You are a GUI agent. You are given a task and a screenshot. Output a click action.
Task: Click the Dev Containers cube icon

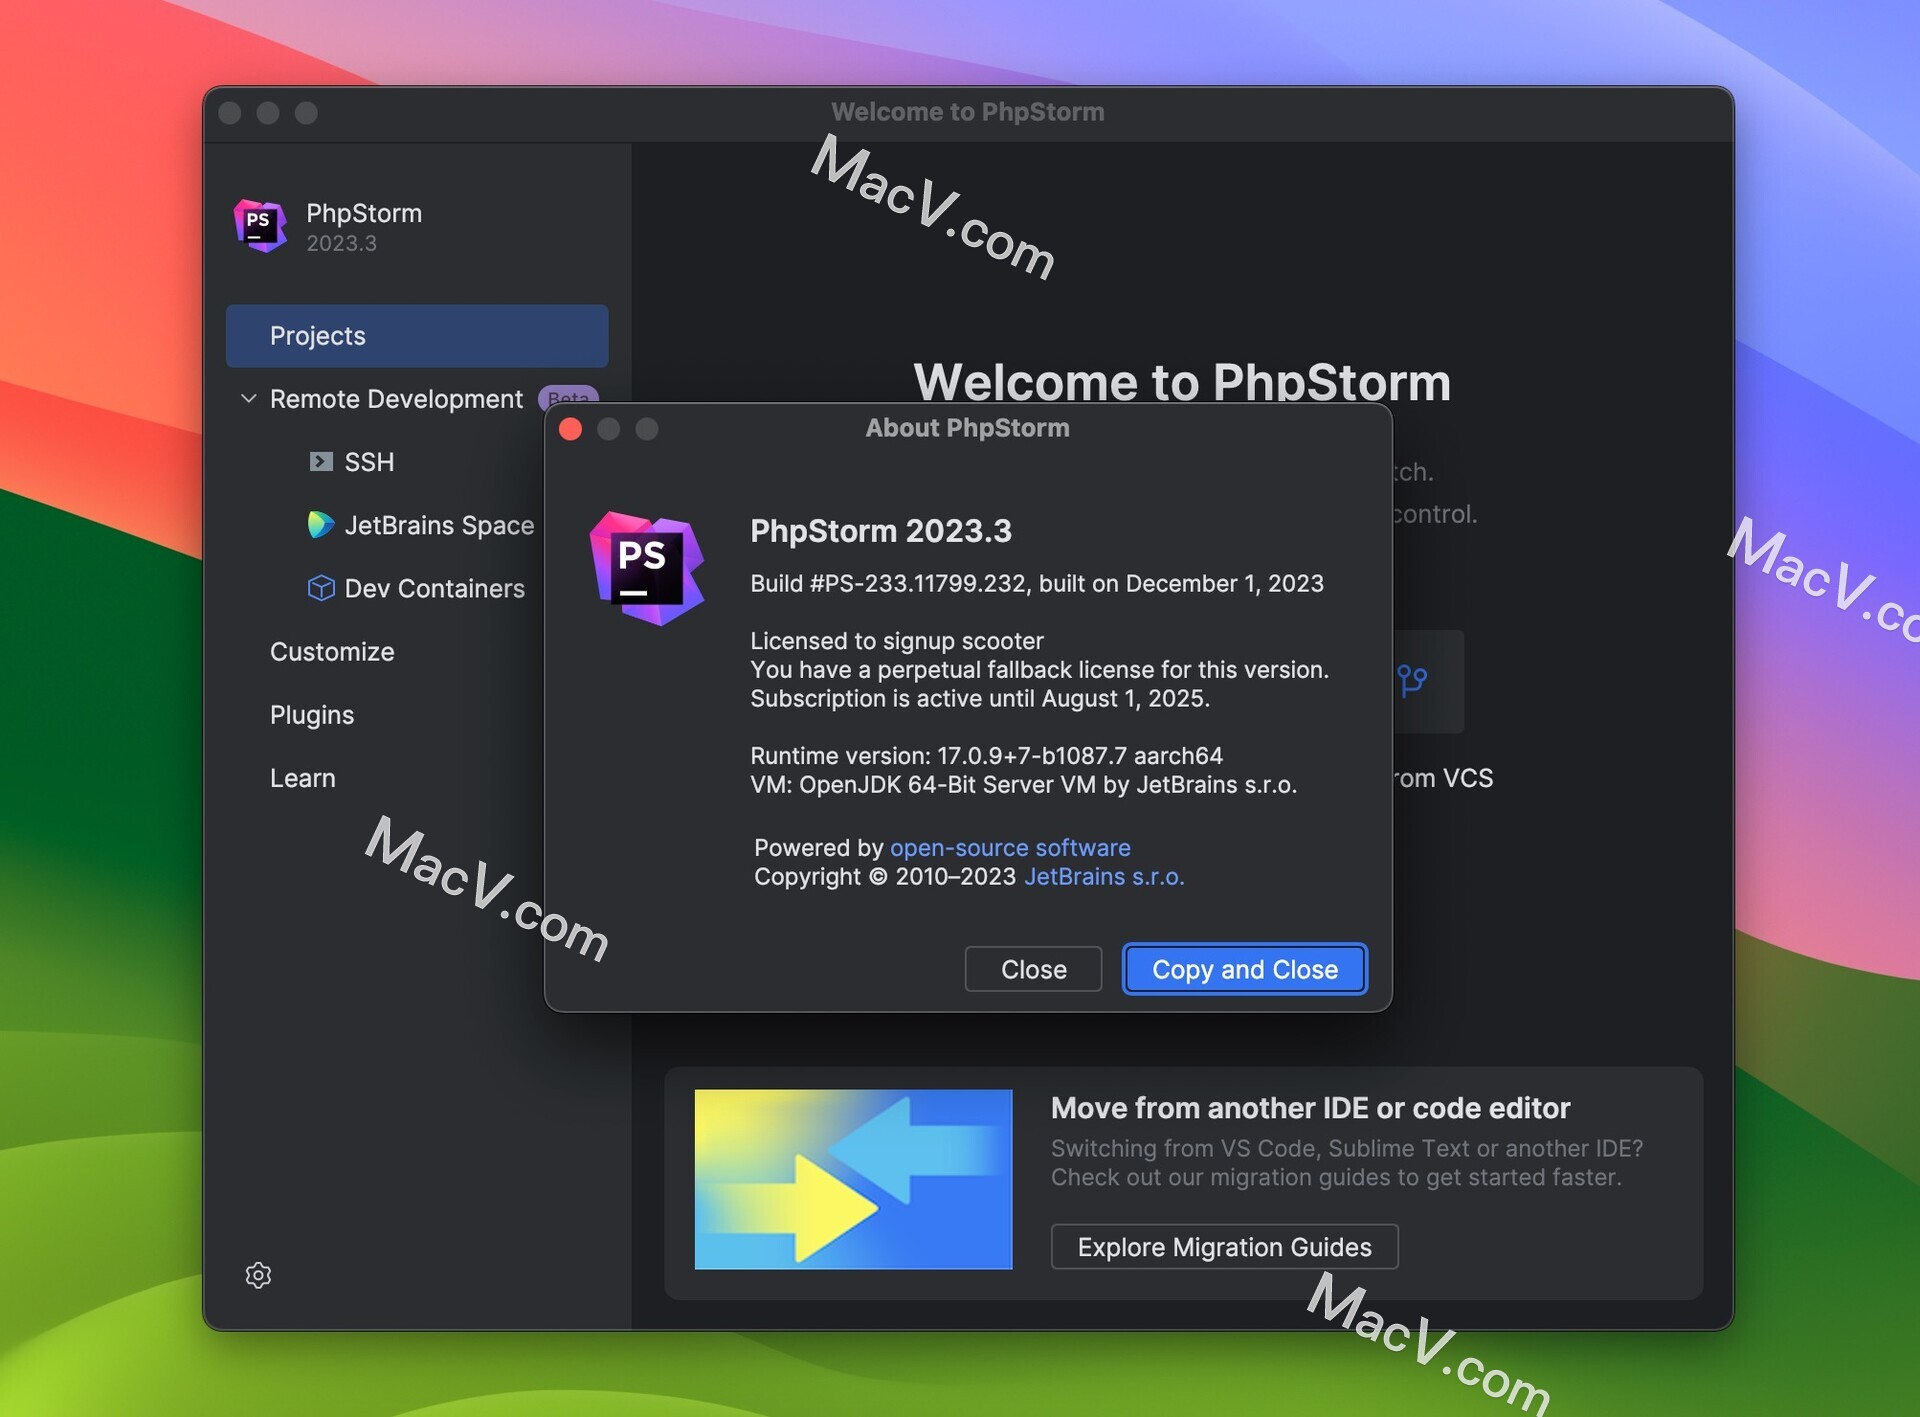point(321,588)
